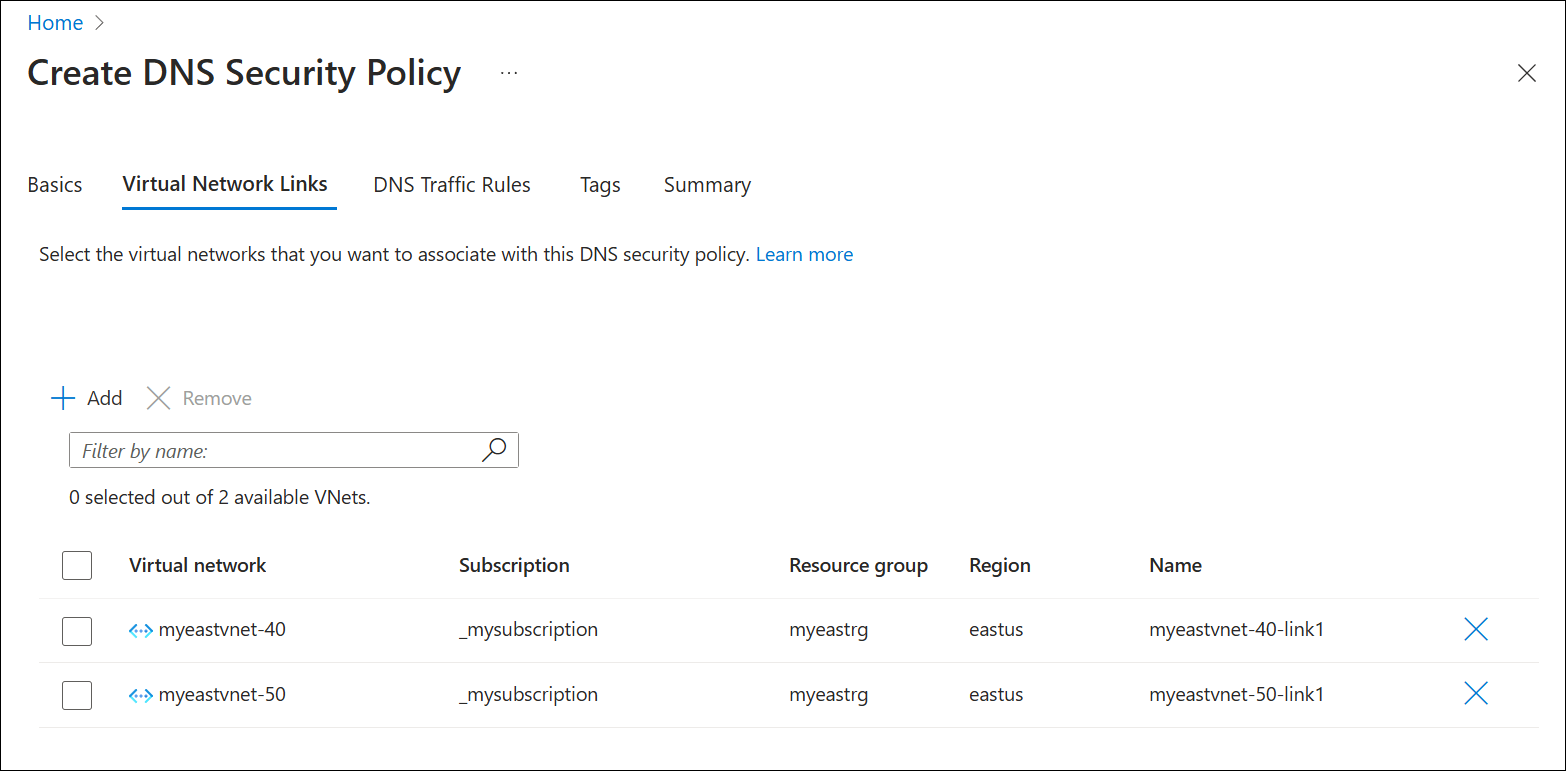Click the Remove button label

click(217, 398)
